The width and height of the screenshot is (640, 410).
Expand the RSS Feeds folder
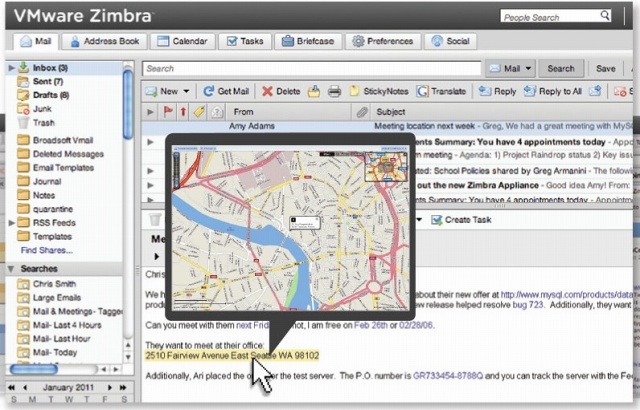click(11, 223)
